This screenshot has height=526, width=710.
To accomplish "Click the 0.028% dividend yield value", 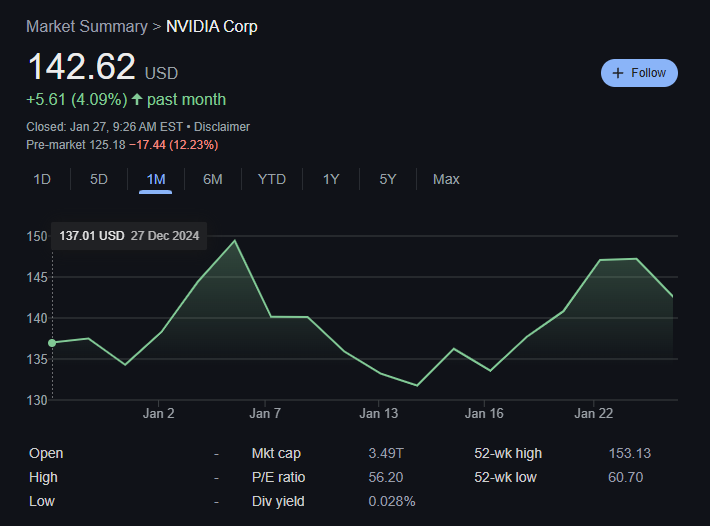I will pos(392,502).
